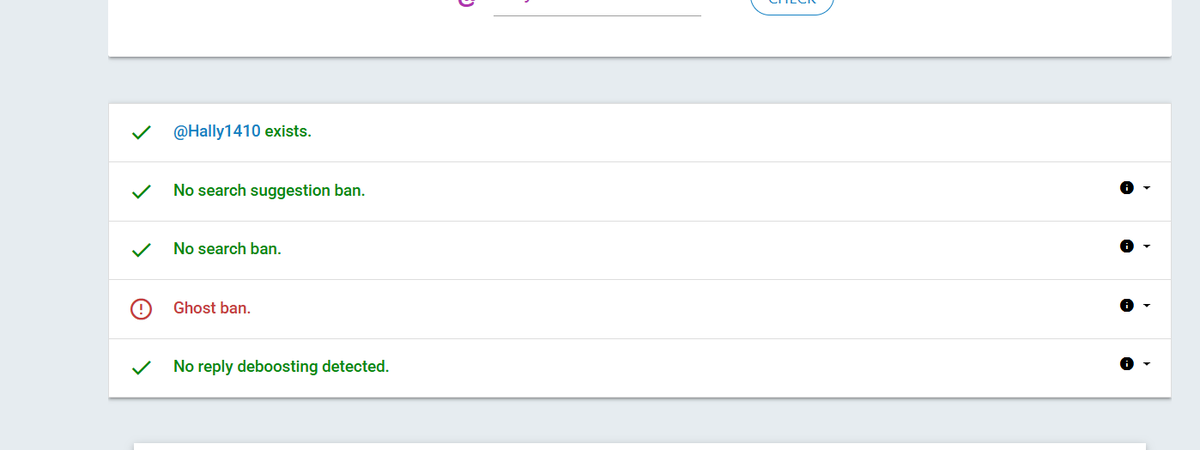This screenshot has height=450, width=1200.
Task: Select the No search suggestion ban result text
Action: click(x=269, y=190)
